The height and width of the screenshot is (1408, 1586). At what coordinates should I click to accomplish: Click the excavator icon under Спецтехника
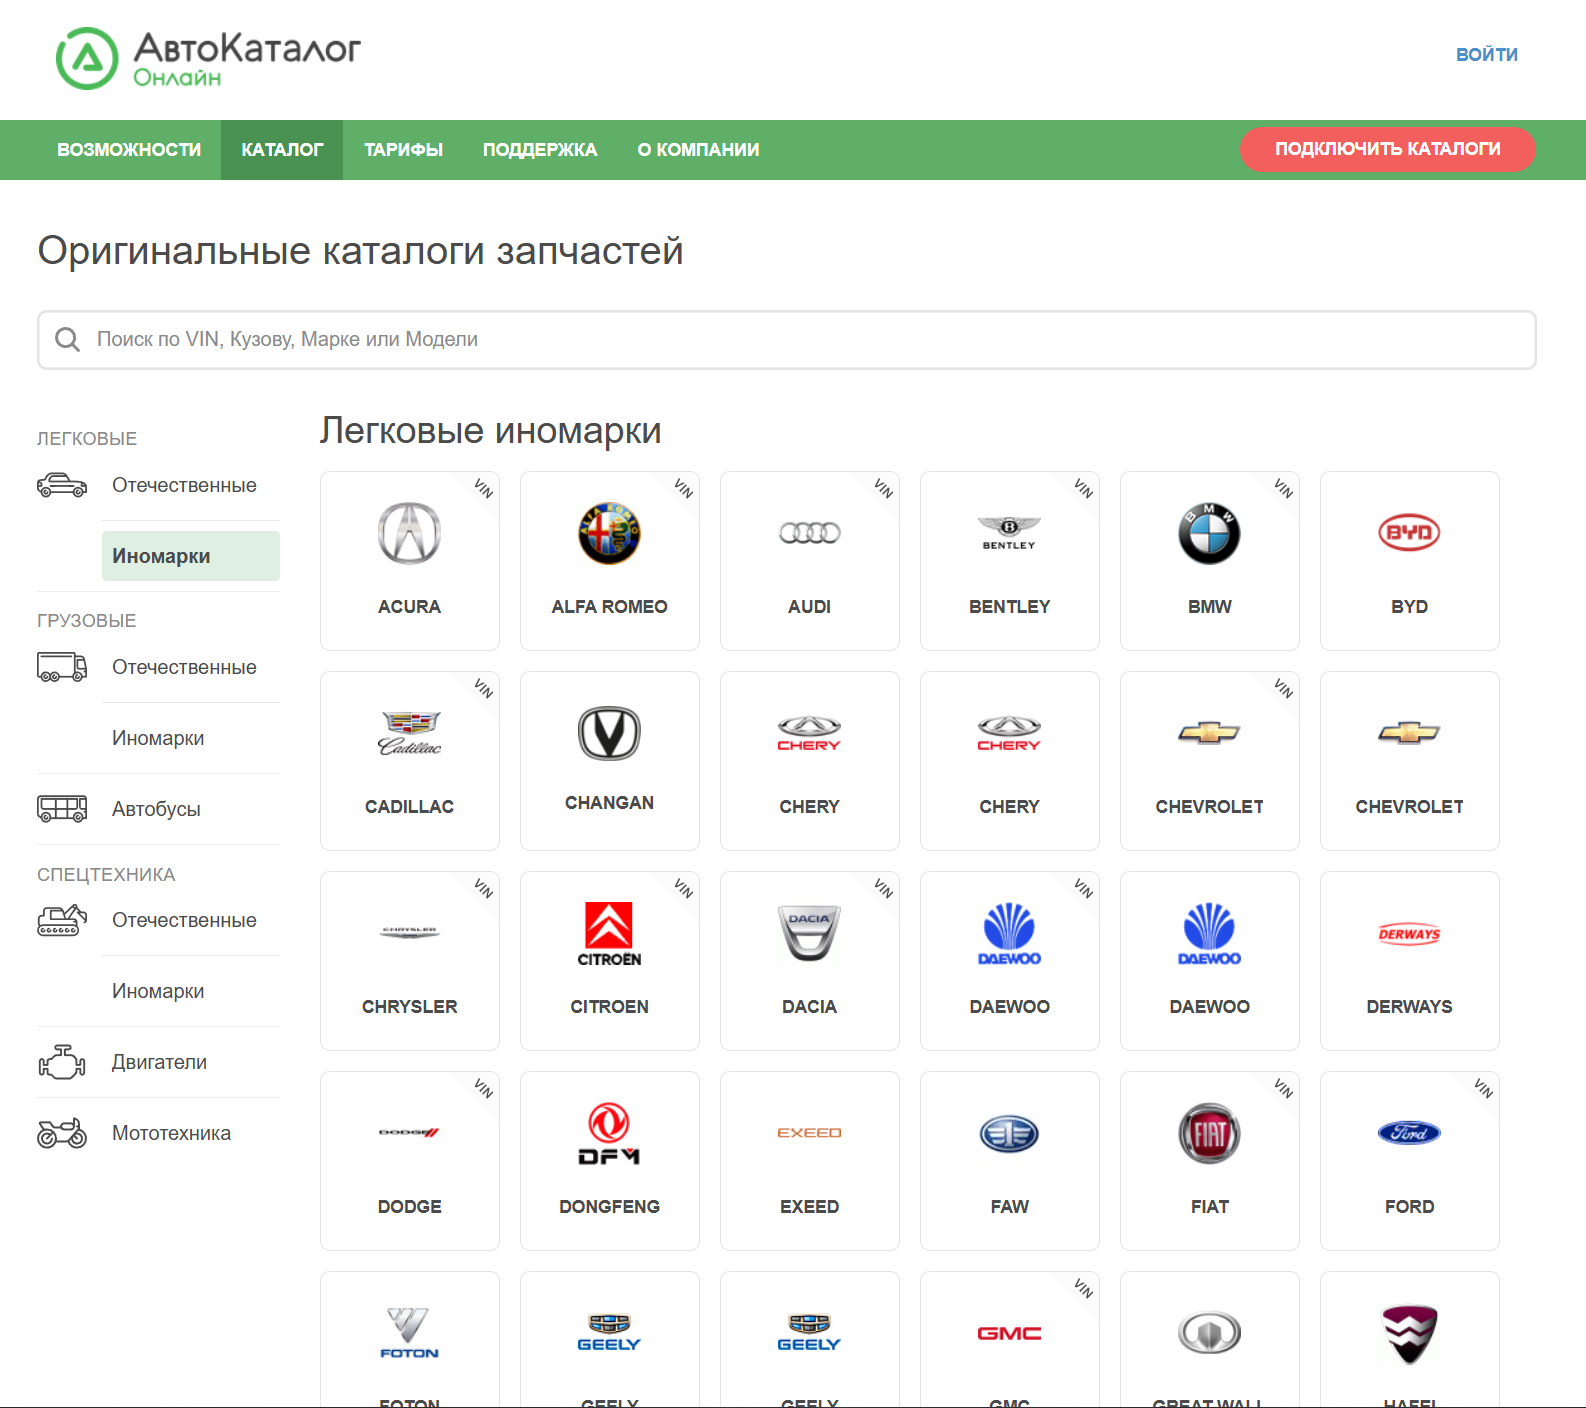pyautogui.click(x=62, y=920)
